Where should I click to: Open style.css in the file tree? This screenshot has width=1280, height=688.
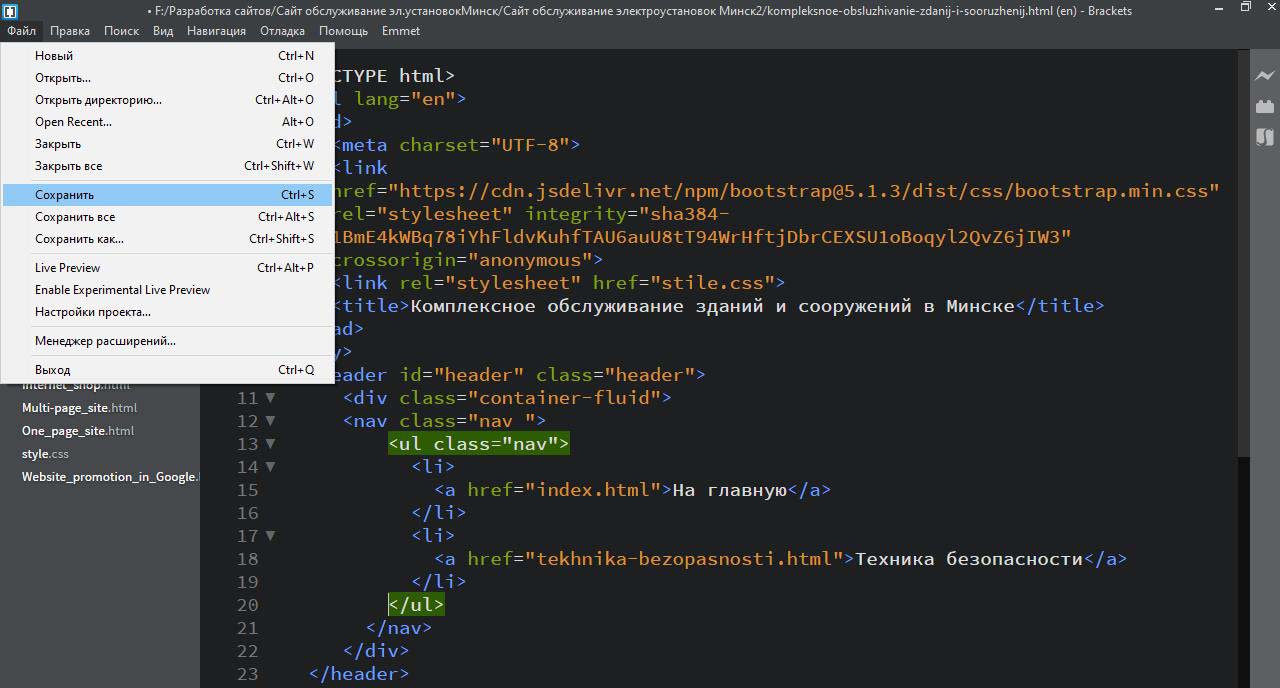tap(45, 454)
